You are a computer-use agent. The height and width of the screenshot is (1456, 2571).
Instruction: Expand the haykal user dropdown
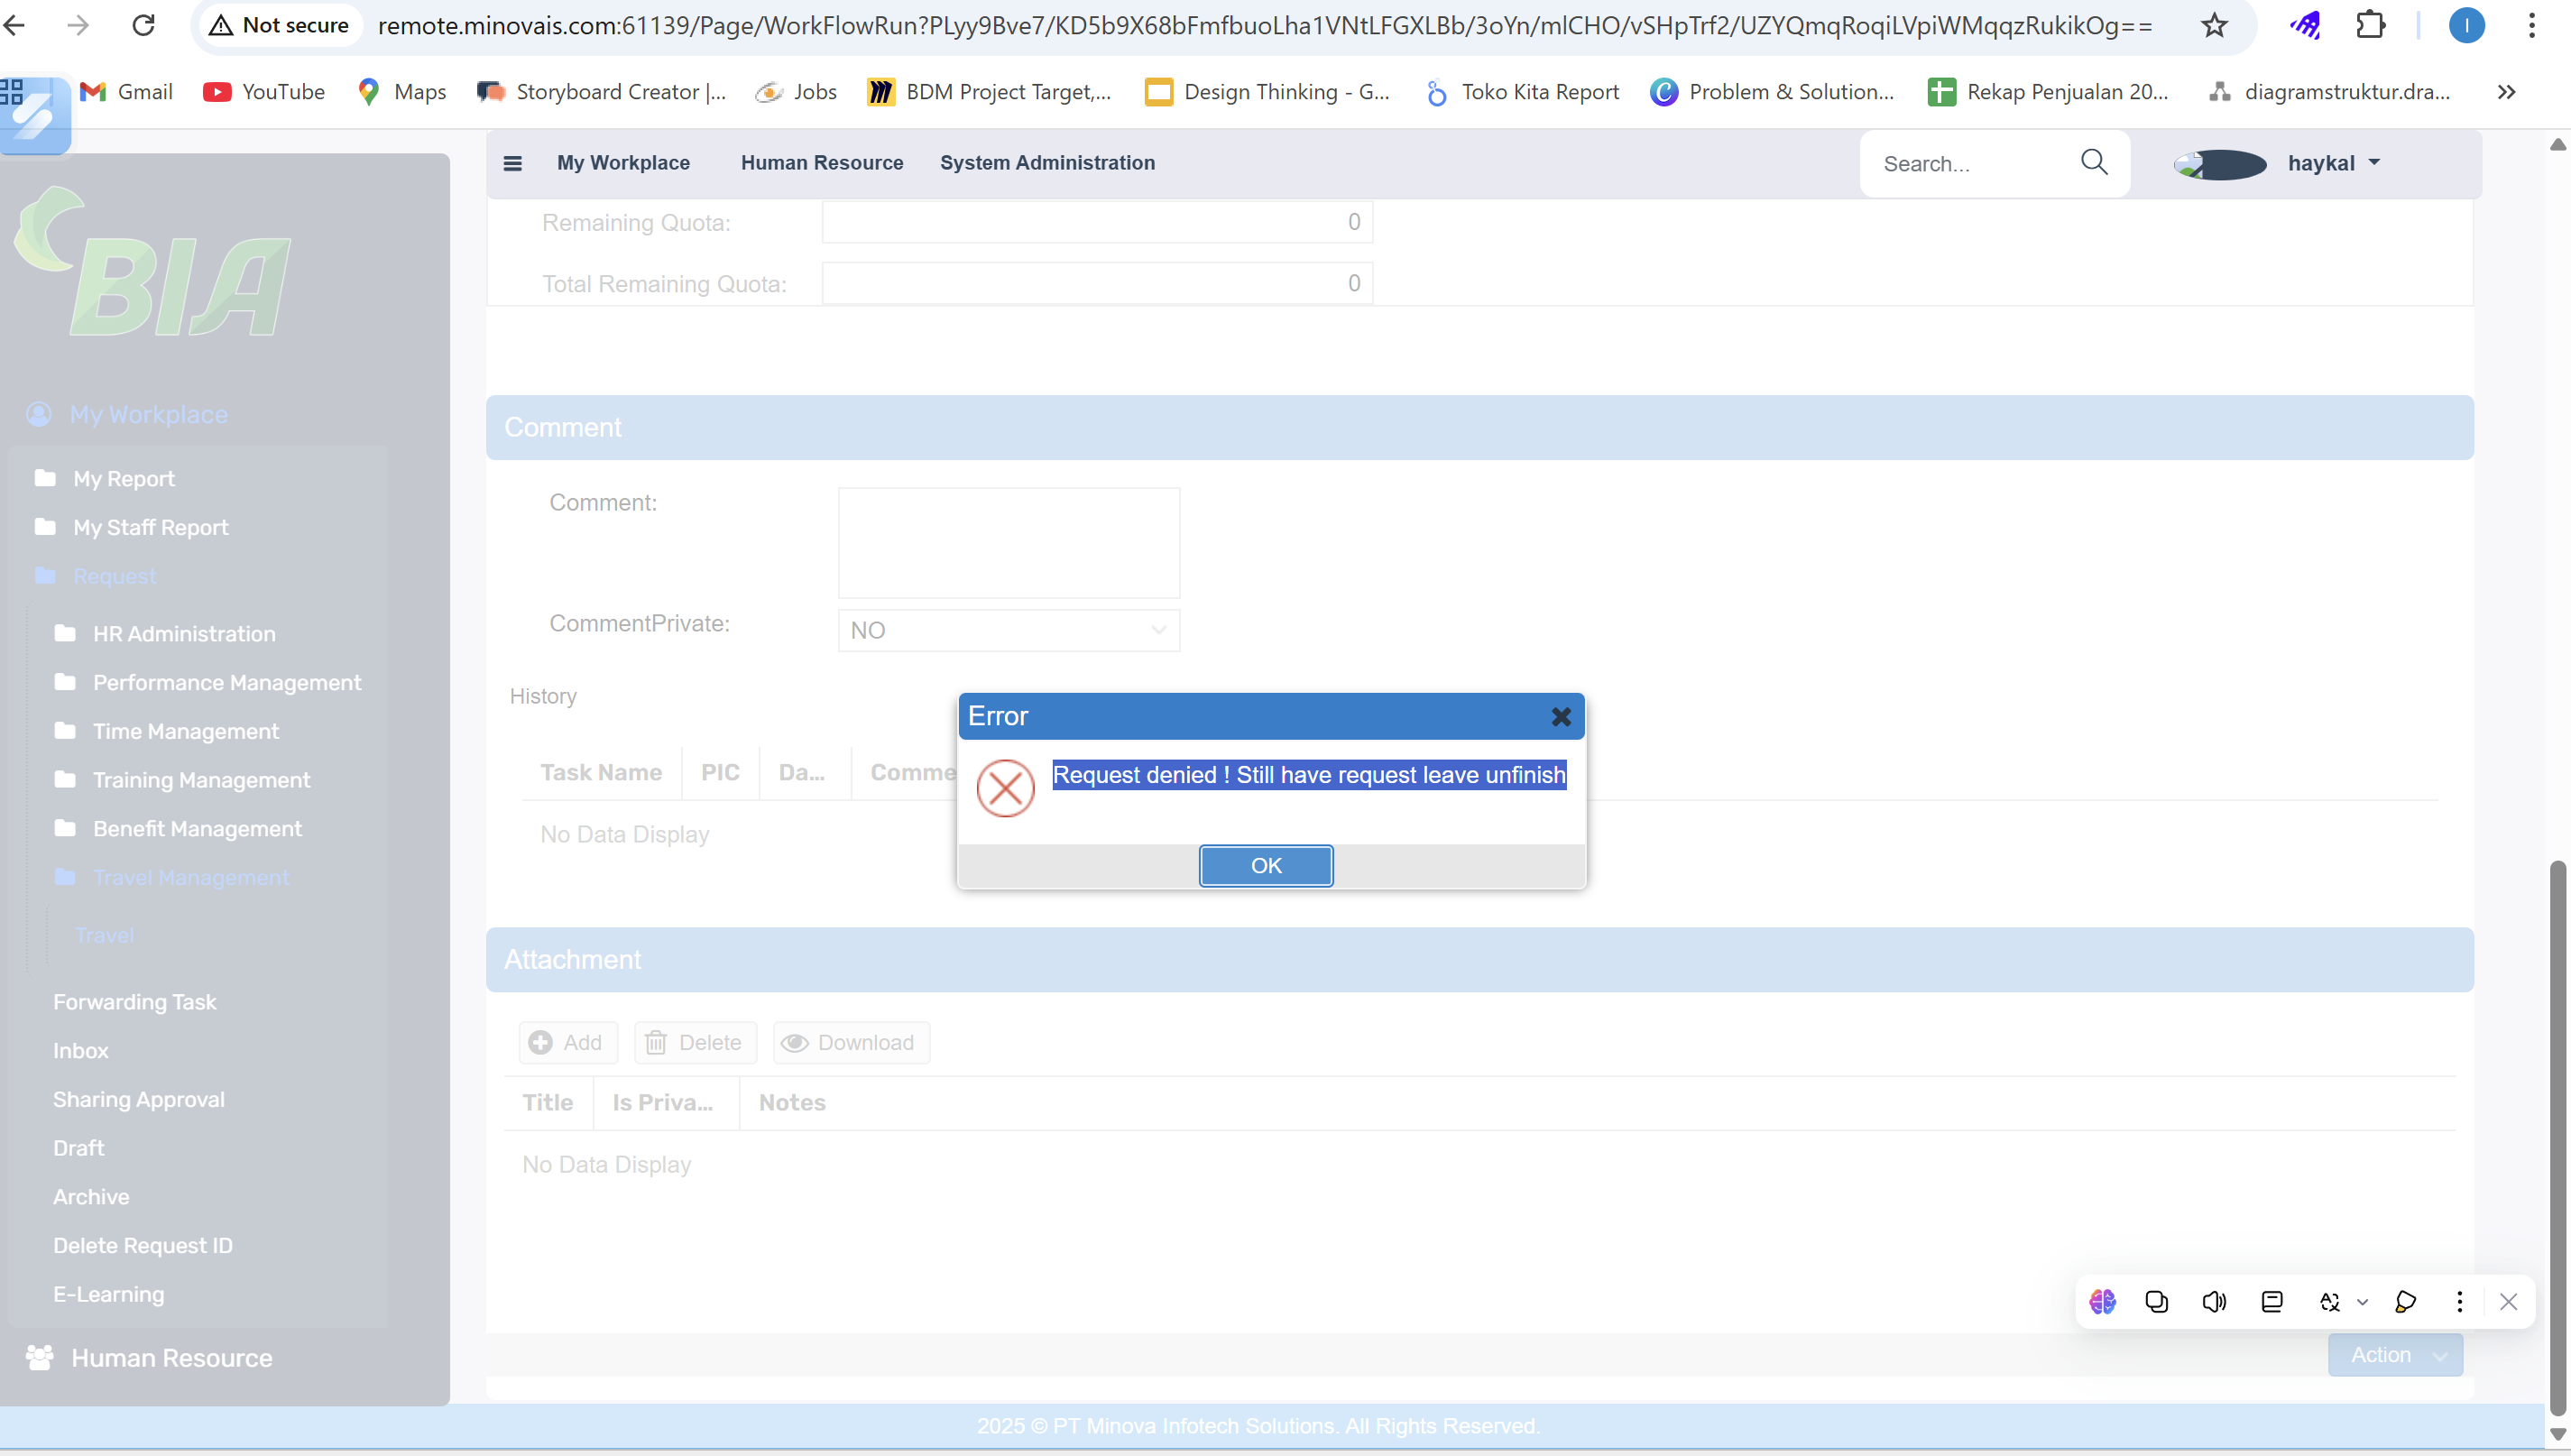pyautogui.click(x=2331, y=163)
